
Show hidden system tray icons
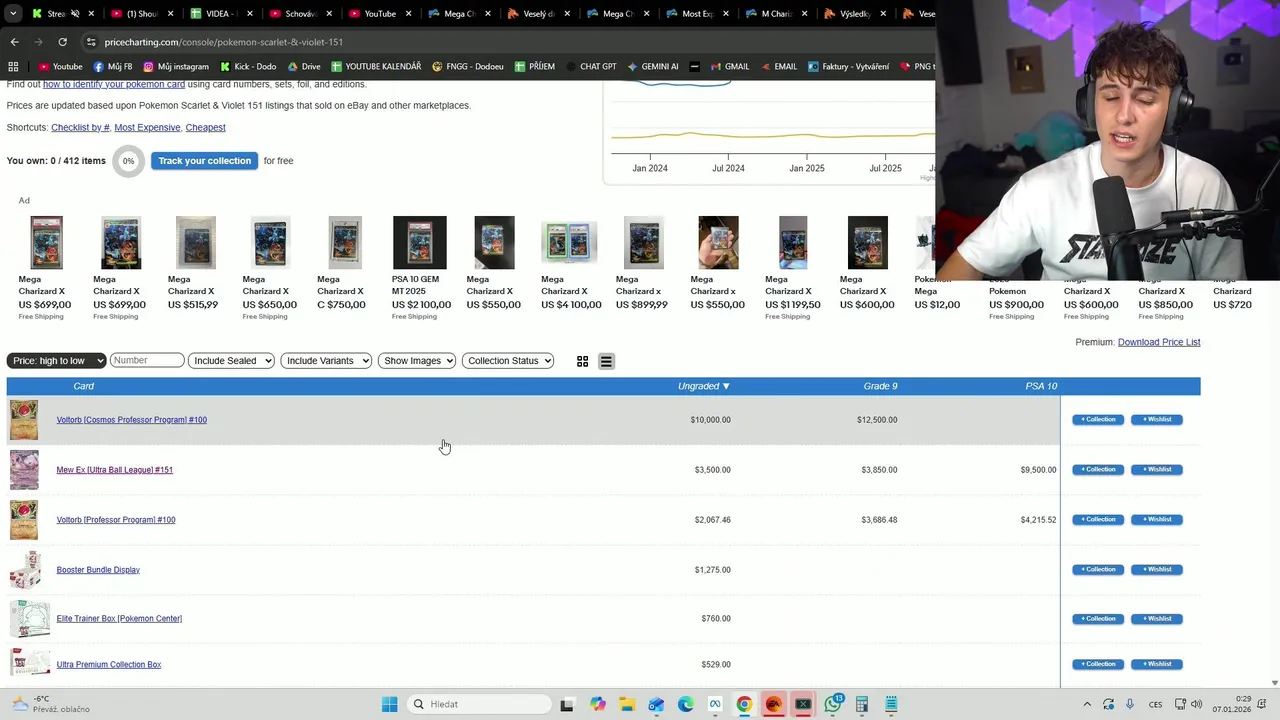click(1087, 704)
